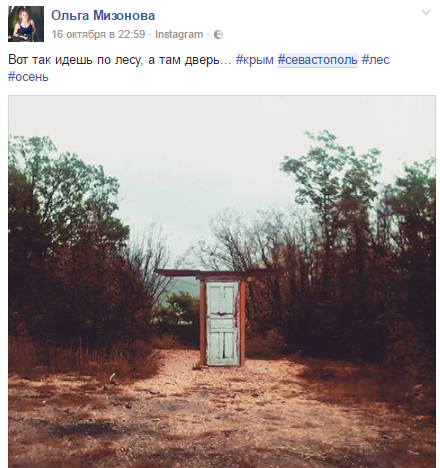Click the green tree on the photo's right
This screenshot has width=440, height=468.
click(333, 200)
